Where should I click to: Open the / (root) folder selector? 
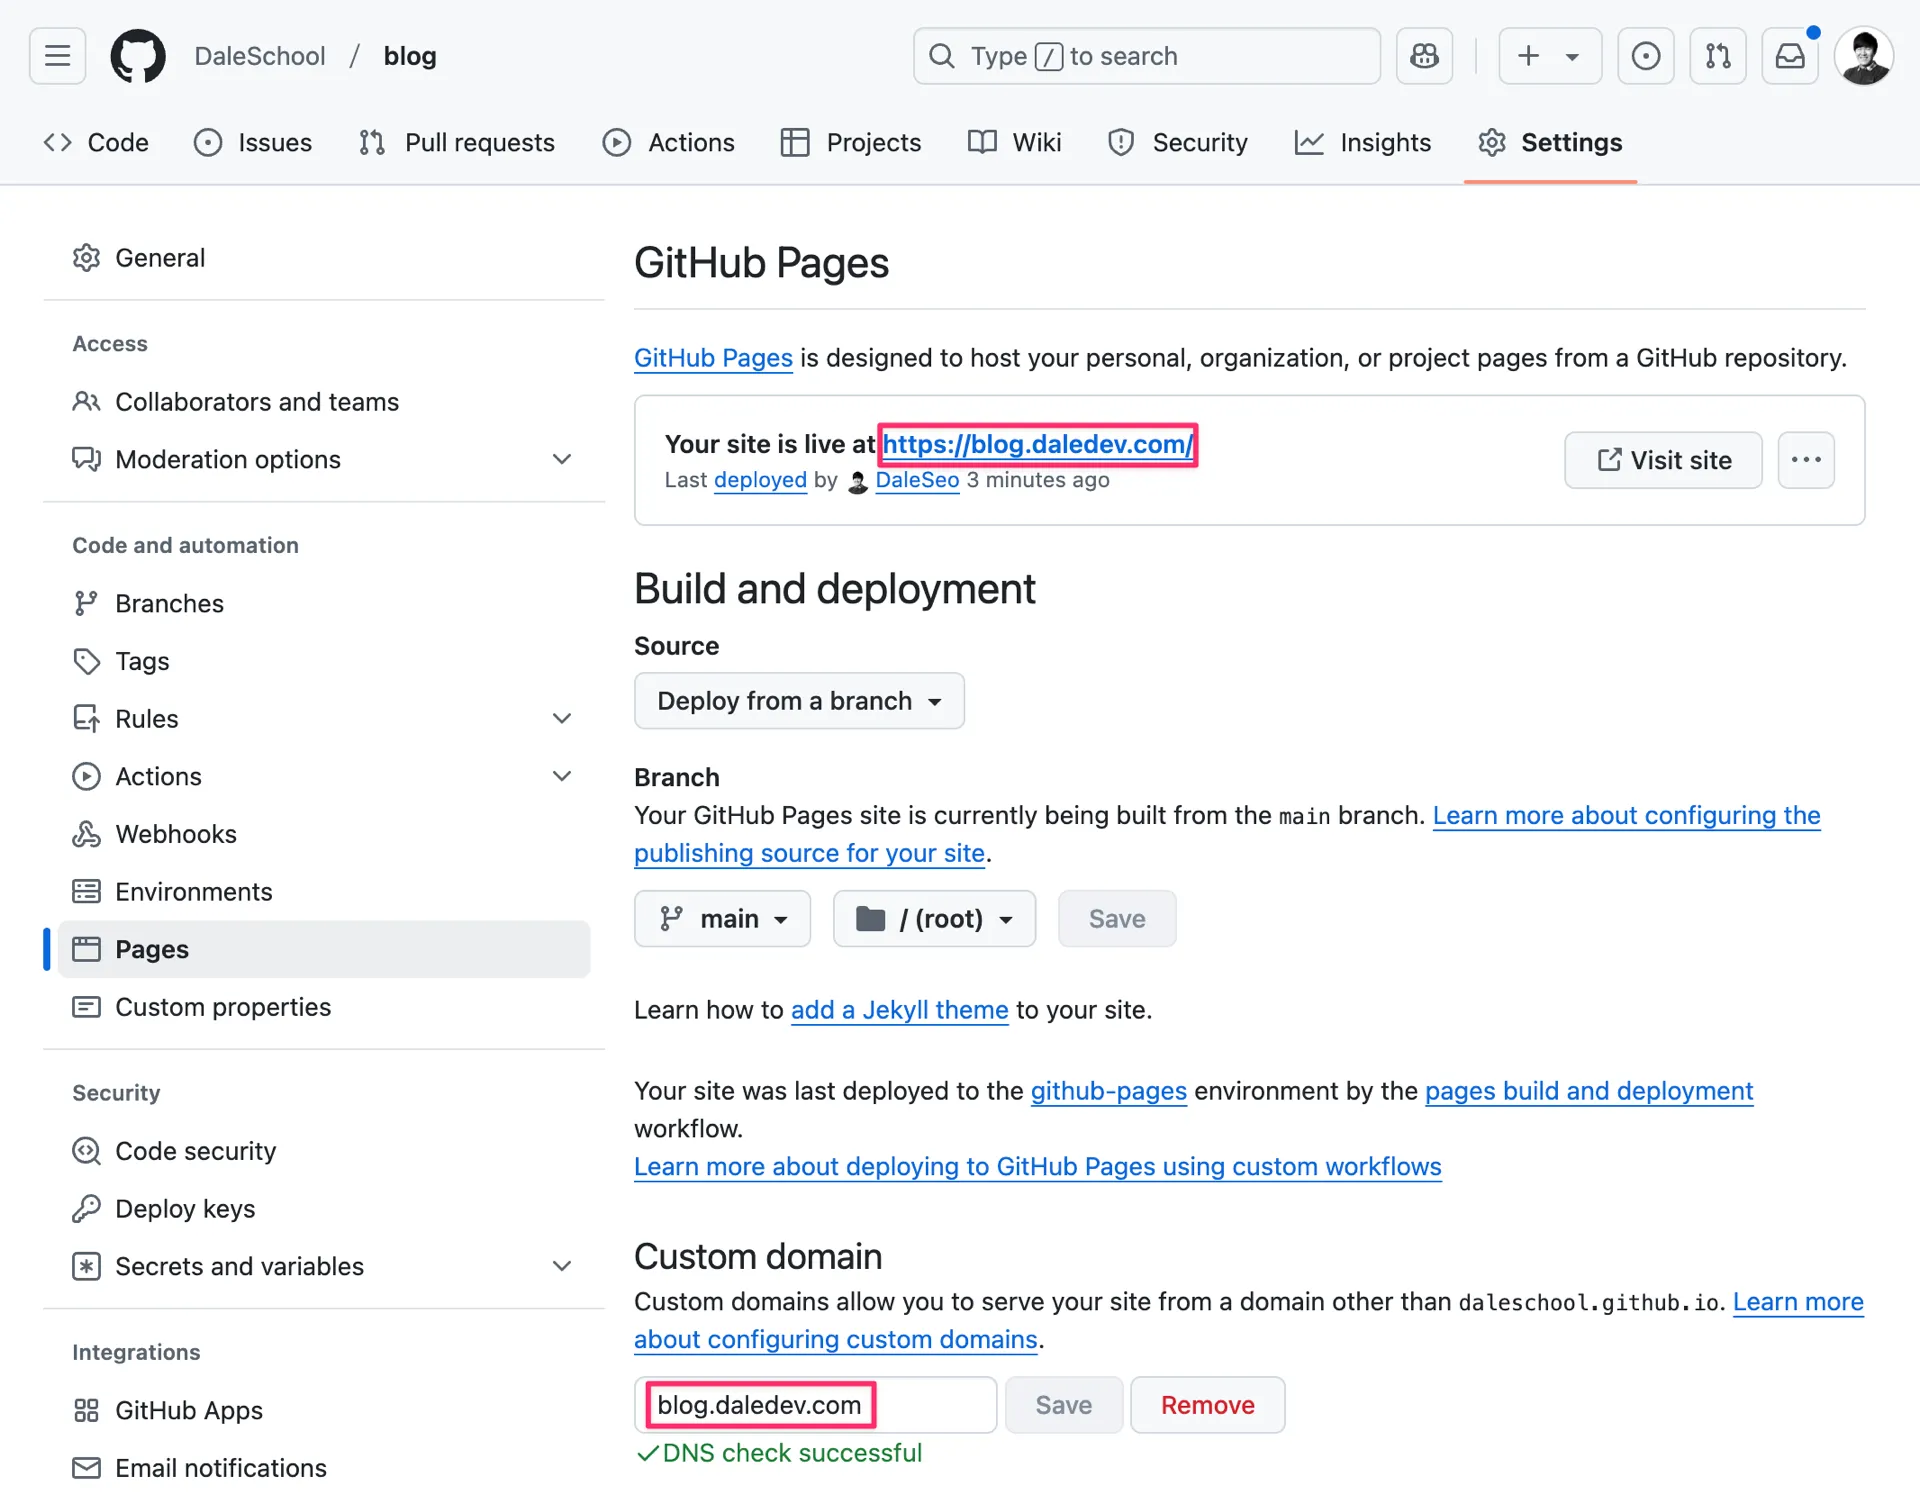click(934, 918)
